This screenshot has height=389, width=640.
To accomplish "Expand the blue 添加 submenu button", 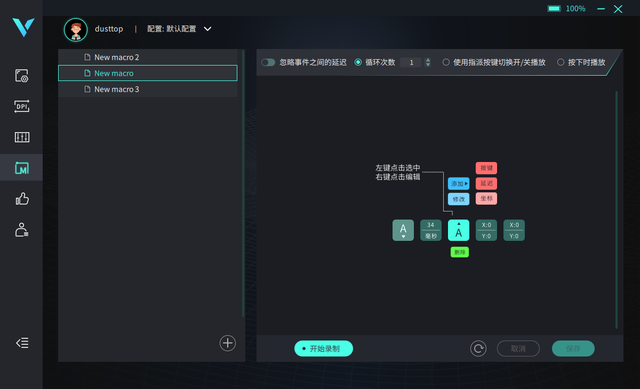I will pyautogui.click(x=458, y=184).
